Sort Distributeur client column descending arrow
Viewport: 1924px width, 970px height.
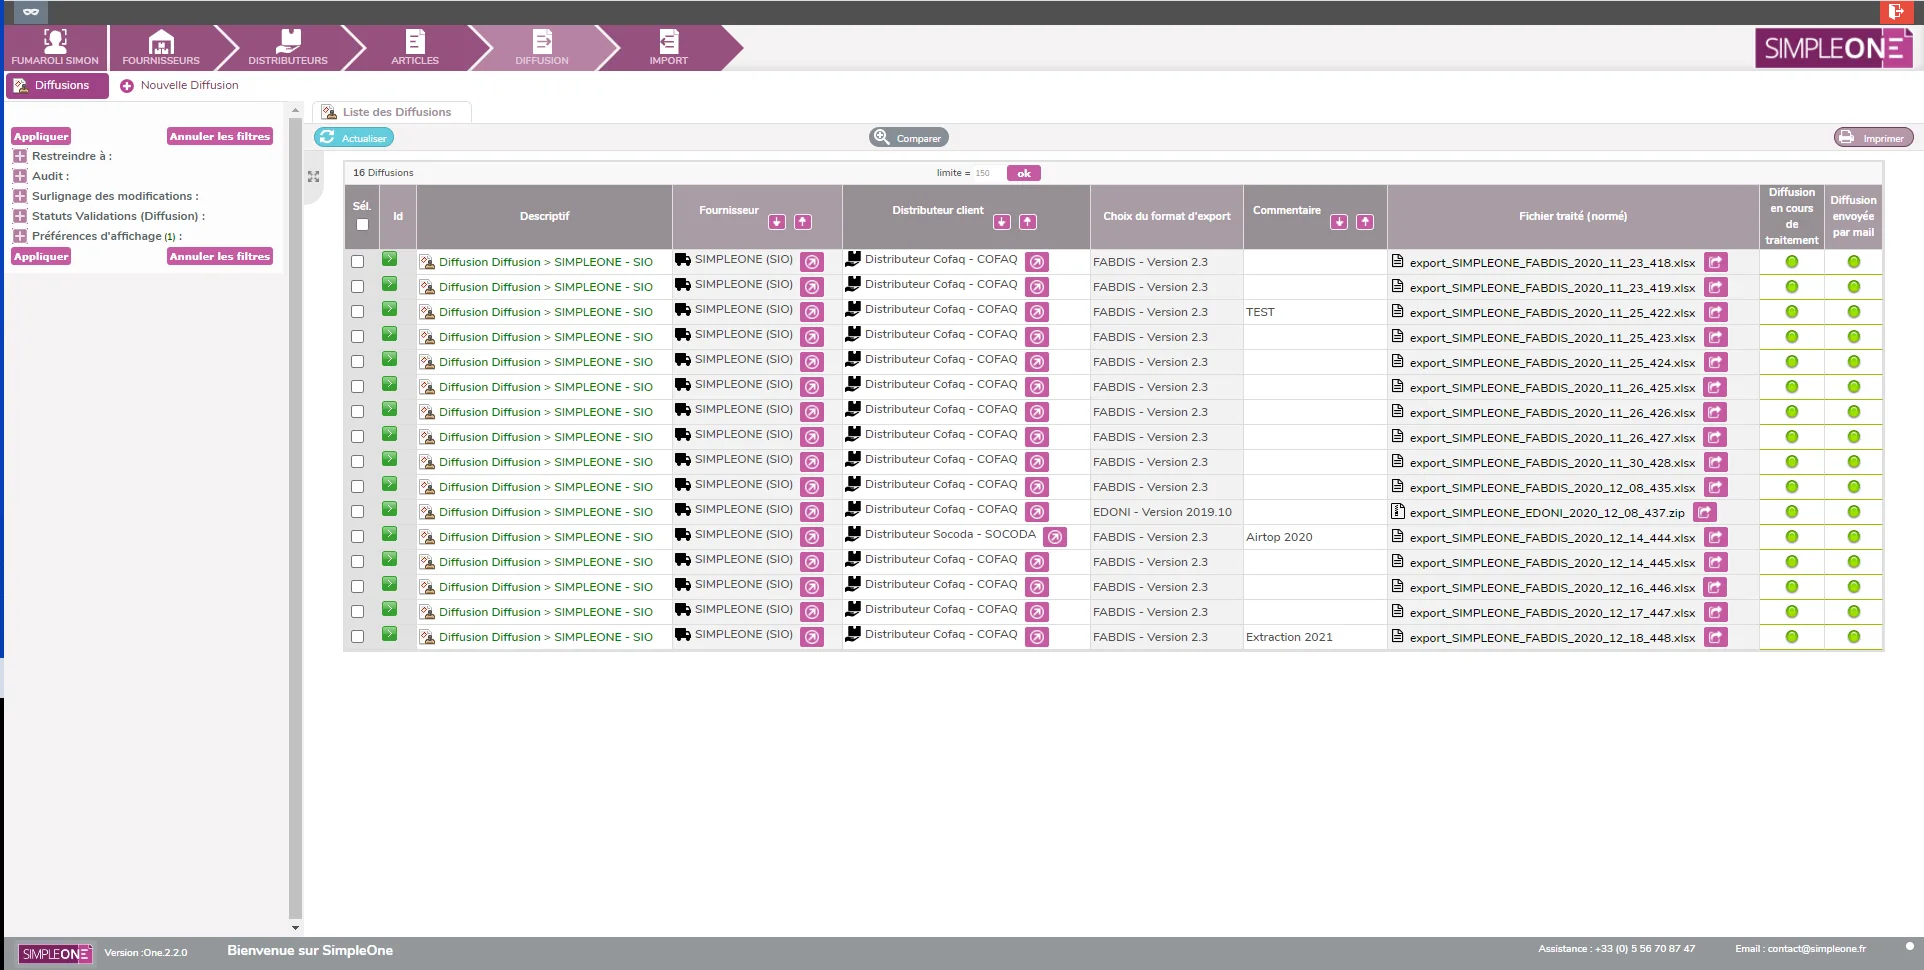tap(1002, 222)
